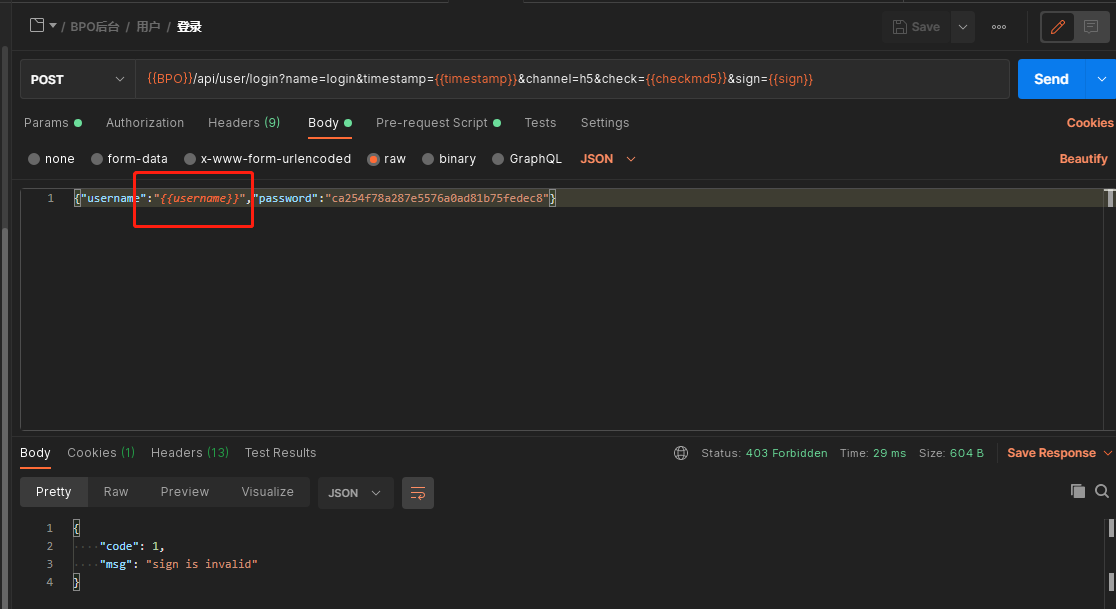Open the three-dot more actions menu
The height and width of the screenshot is (609, 1116).
[x=999, y=27]
